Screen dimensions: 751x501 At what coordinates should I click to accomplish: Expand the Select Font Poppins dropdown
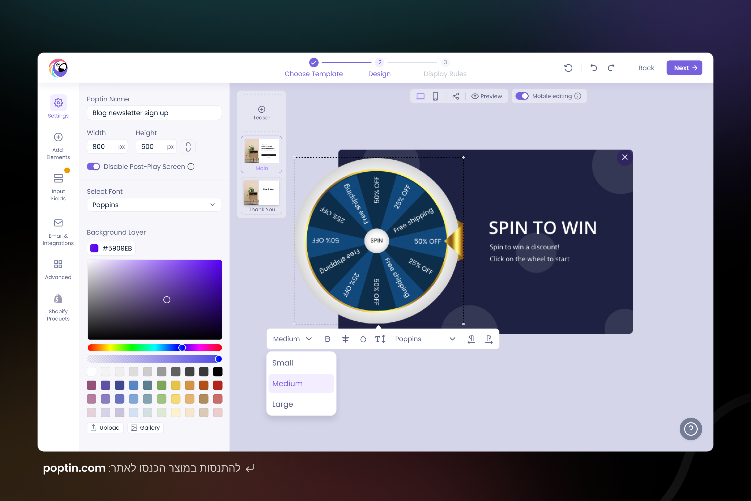pos(154,204)
